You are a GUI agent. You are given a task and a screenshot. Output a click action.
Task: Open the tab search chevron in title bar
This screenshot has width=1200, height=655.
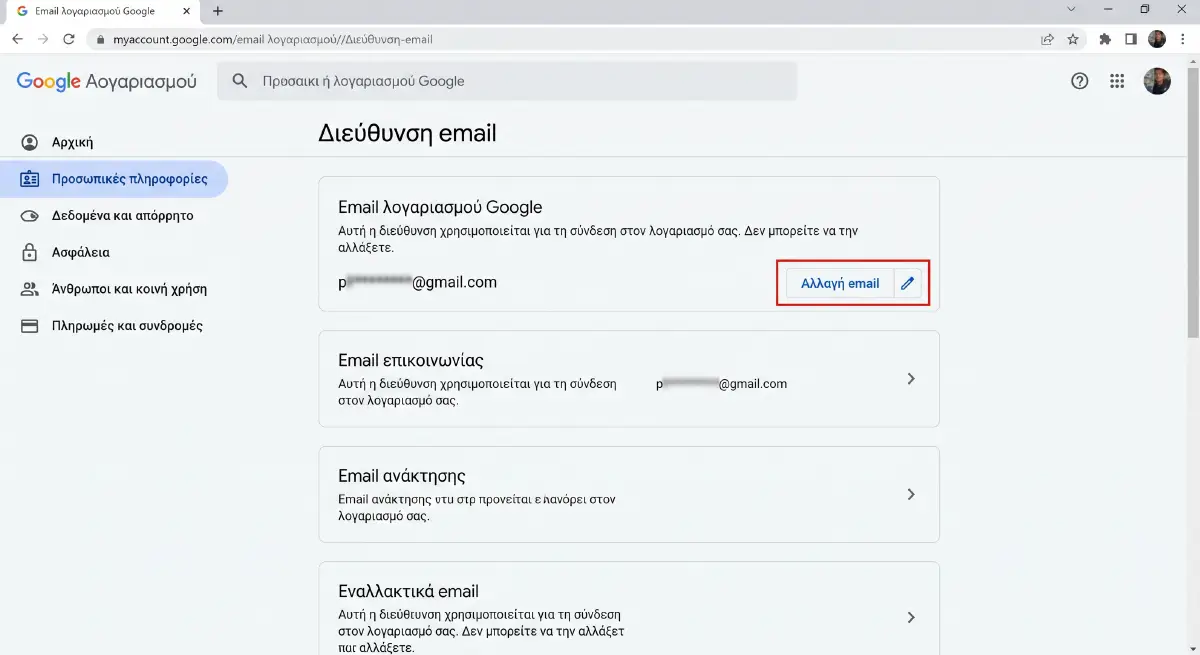[x=1072, y=9]
